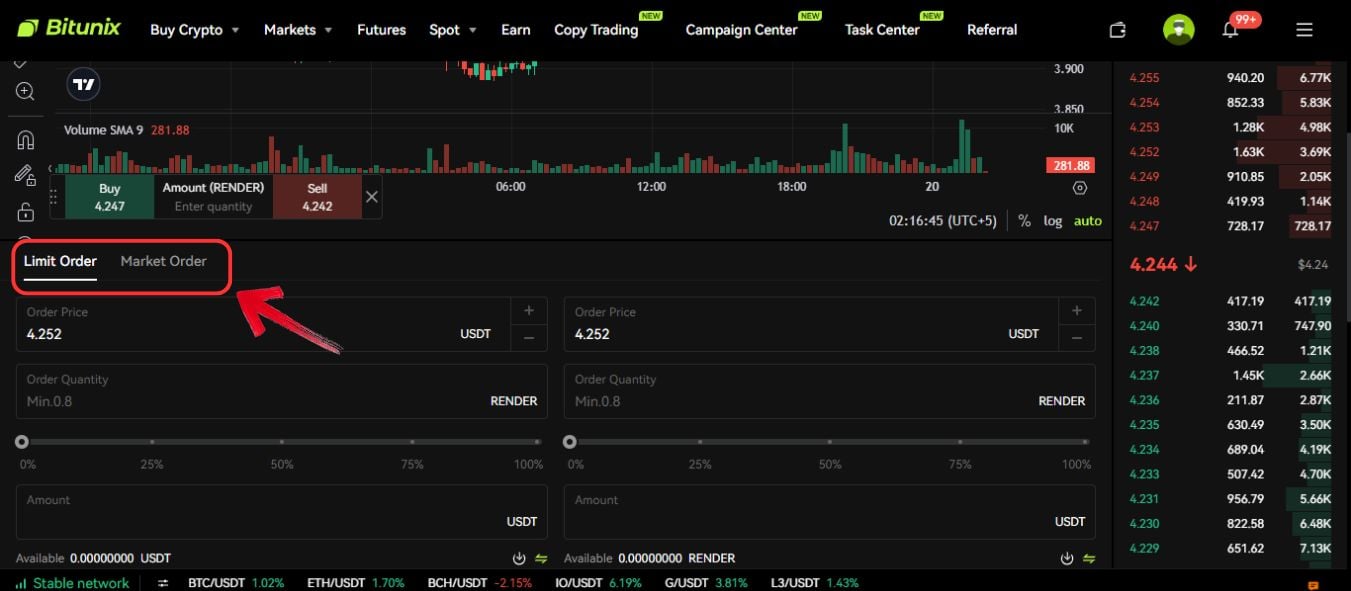Toggle stay in drawing mode pencil tool

point(25,175)
